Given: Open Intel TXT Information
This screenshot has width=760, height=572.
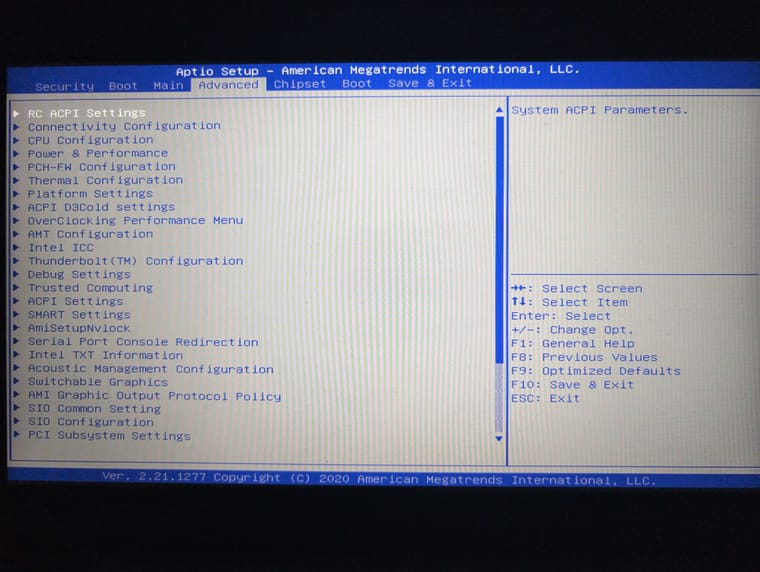Looking at the screenshot, I should point(105,355).
